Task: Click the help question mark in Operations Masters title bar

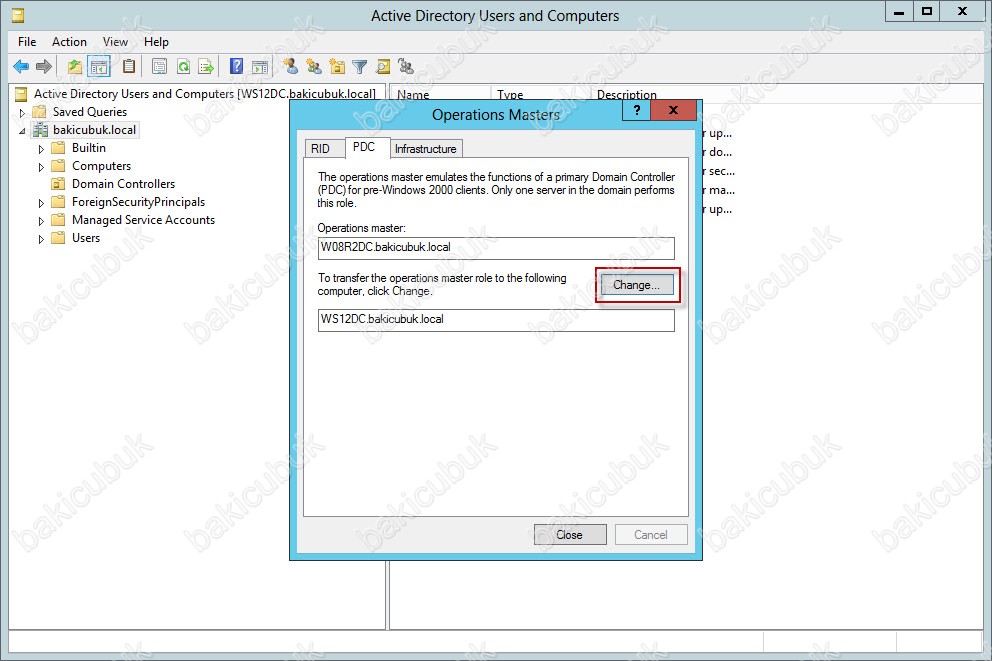Action: click(x=636, y=110)
